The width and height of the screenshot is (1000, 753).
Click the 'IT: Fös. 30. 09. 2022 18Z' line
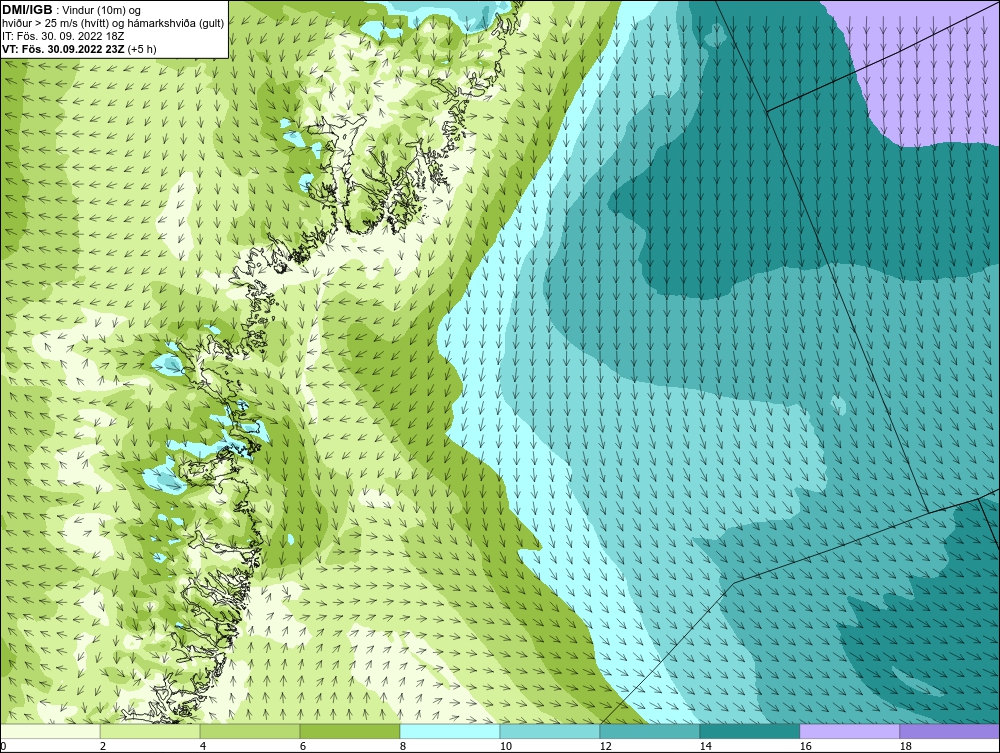tap(63, 36)
